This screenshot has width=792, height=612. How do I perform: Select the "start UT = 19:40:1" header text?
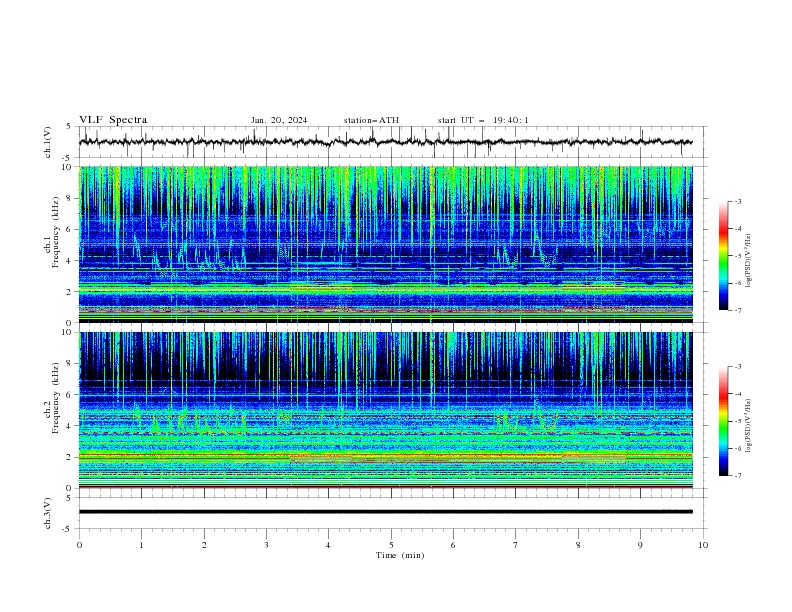pos(483,120)
